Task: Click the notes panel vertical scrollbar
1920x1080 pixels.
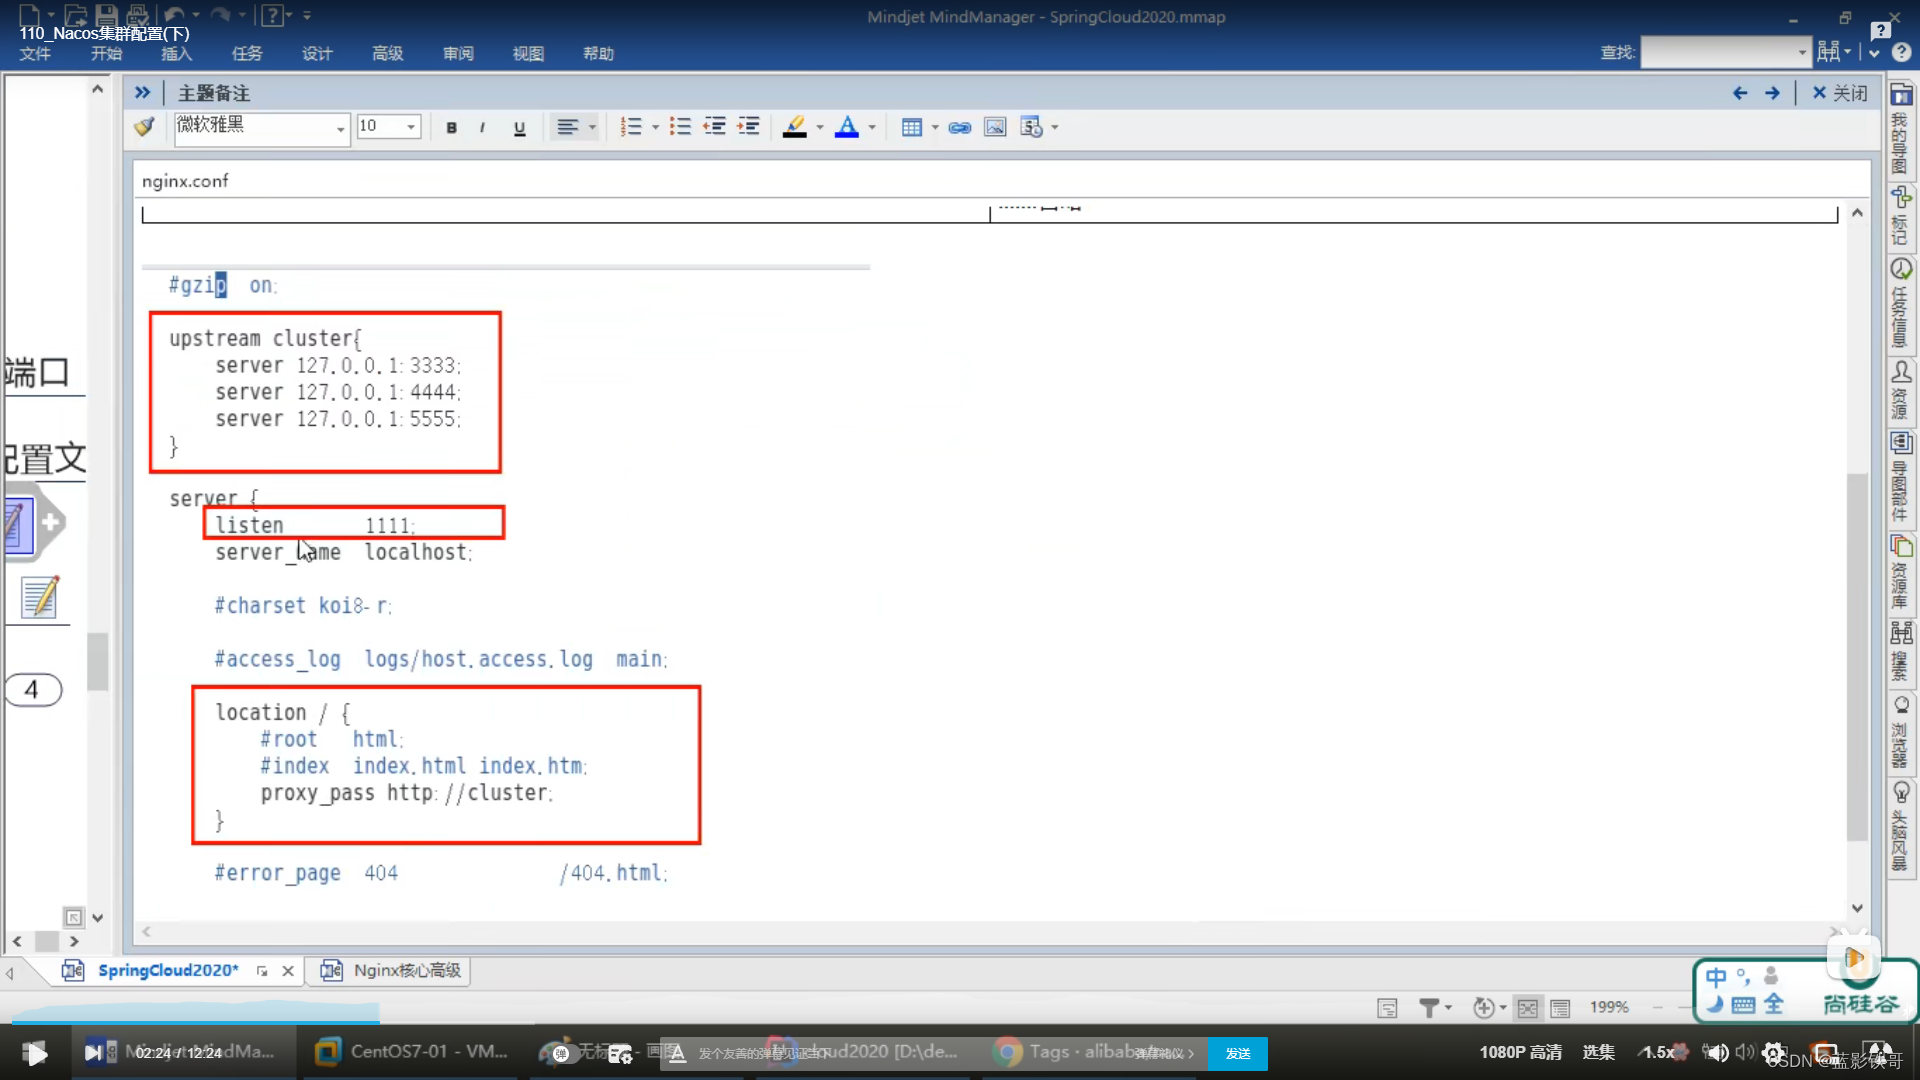Action: click(1857, 656)
